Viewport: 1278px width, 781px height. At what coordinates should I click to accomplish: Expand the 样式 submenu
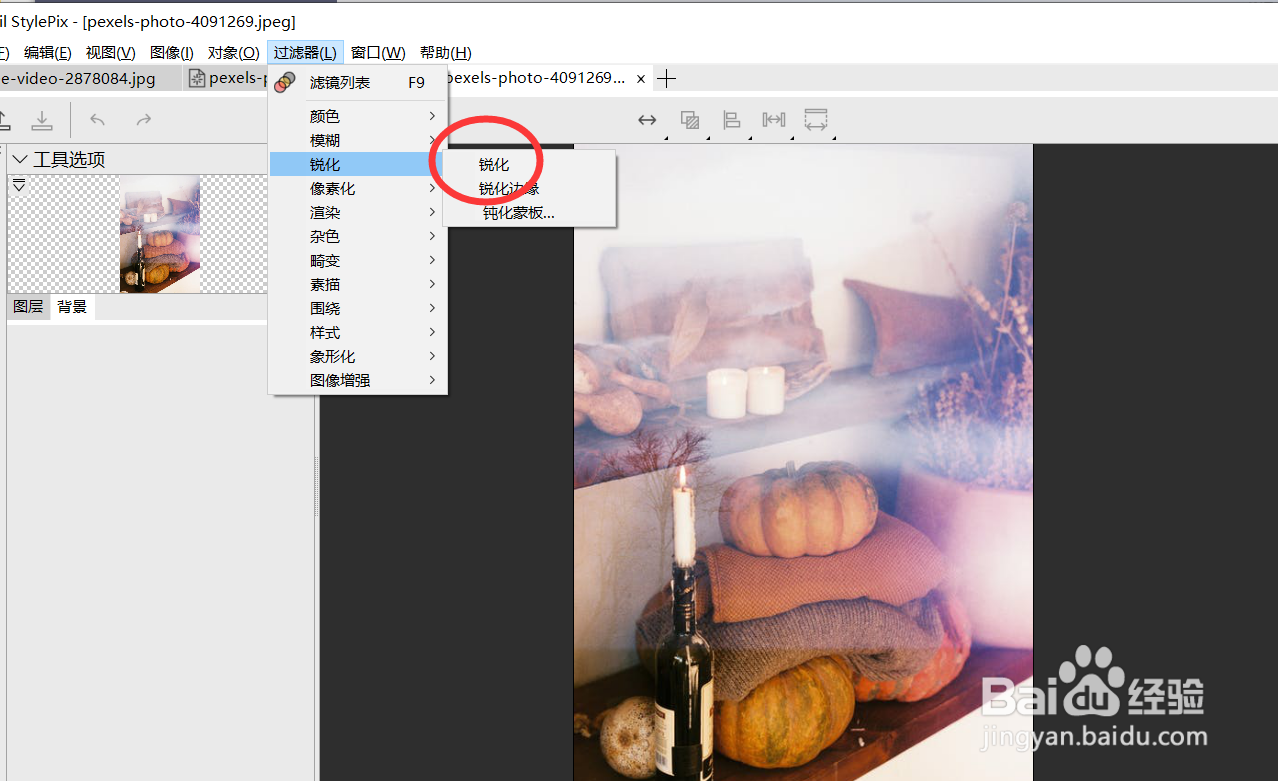tap(358, 333)
